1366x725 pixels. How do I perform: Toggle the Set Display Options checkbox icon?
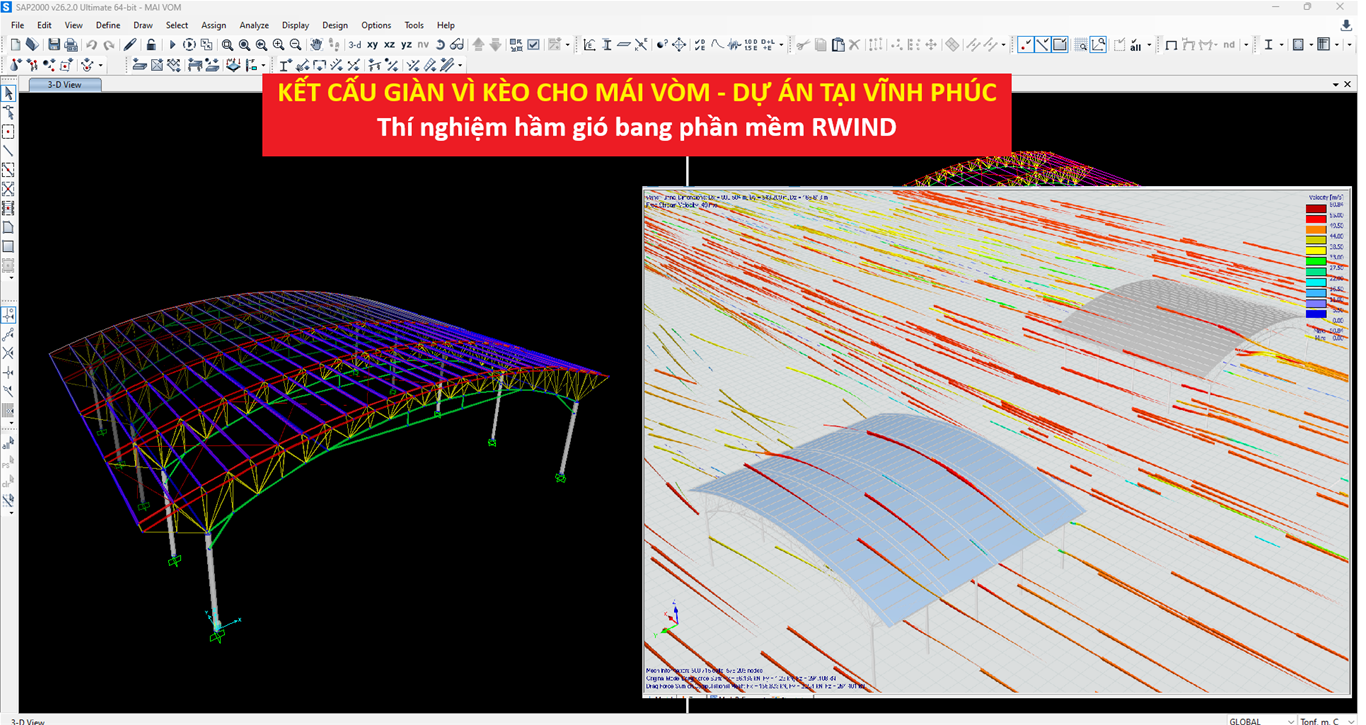pos(533,45)
